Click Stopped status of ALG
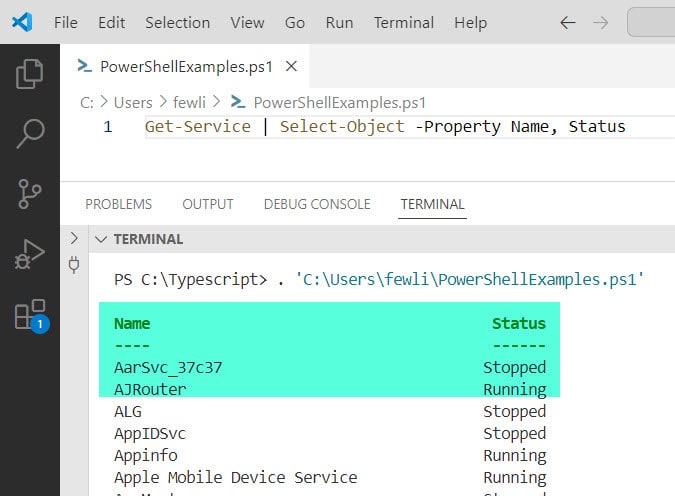Viewport: 675px width, 496px height. pyautogui.click(x=514, y=412)
